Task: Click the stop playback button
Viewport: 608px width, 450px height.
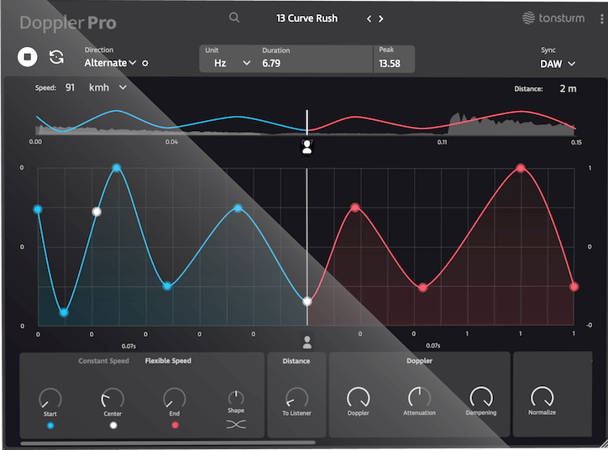Action: (x=27, y=58)
